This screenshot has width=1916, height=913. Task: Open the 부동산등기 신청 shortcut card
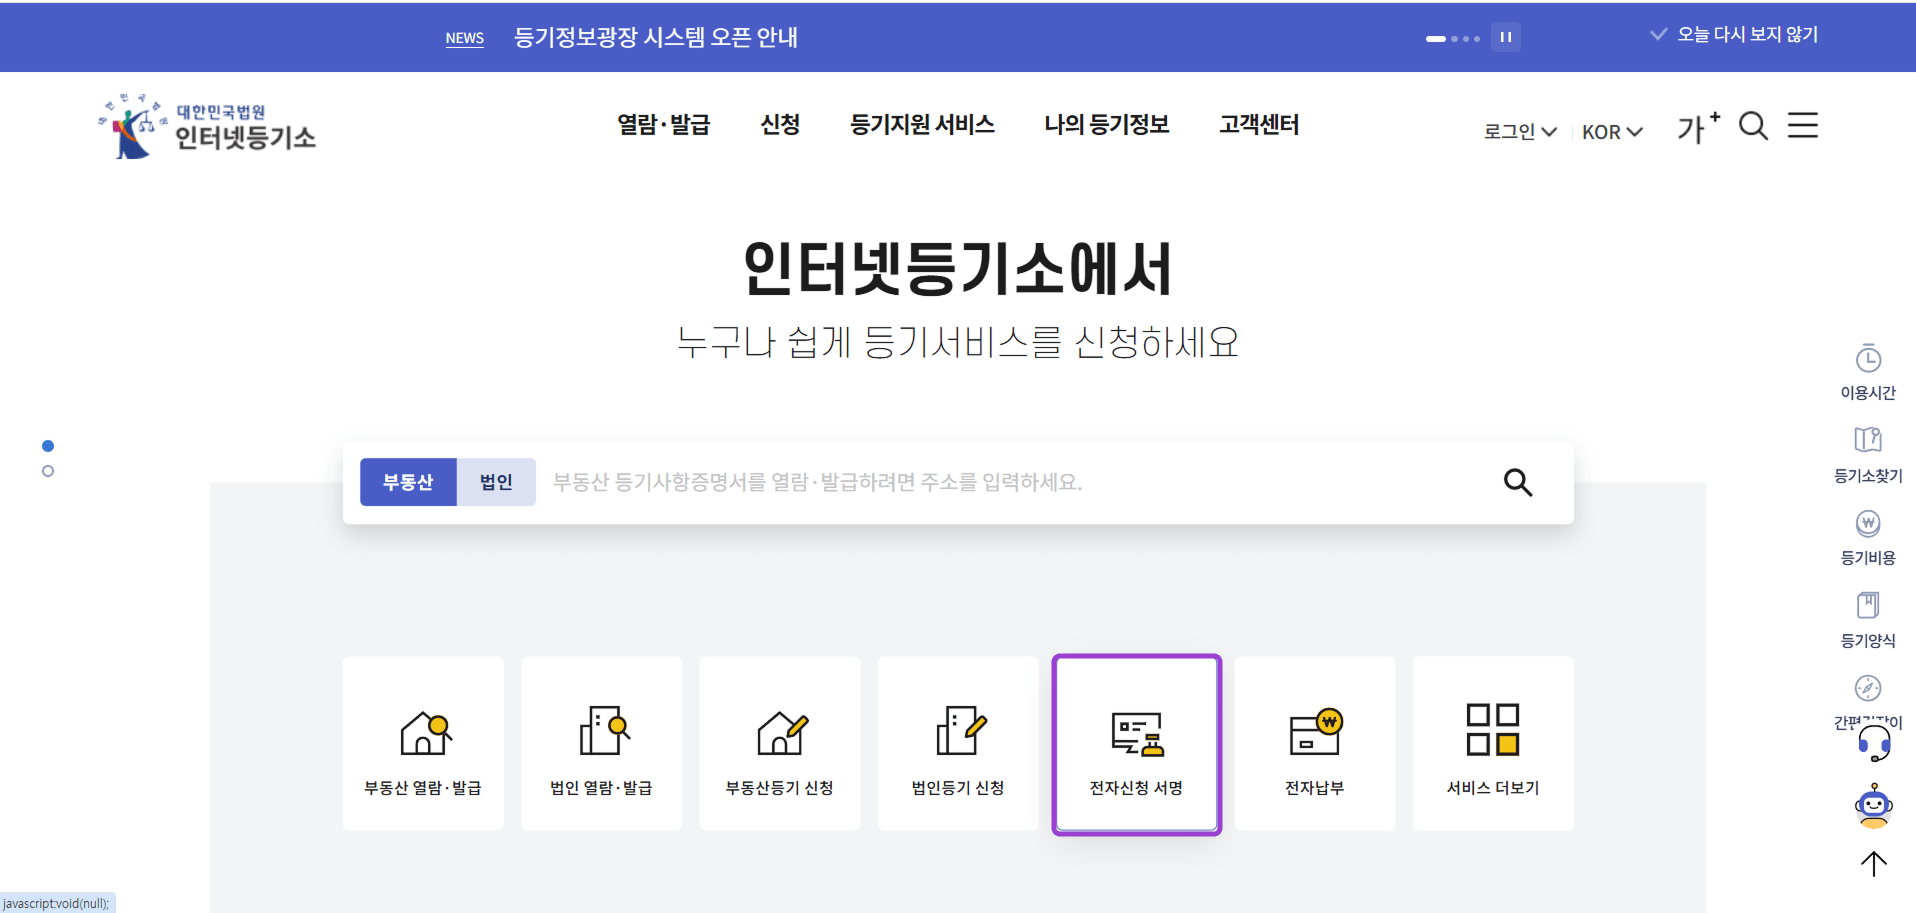(779, 743)
